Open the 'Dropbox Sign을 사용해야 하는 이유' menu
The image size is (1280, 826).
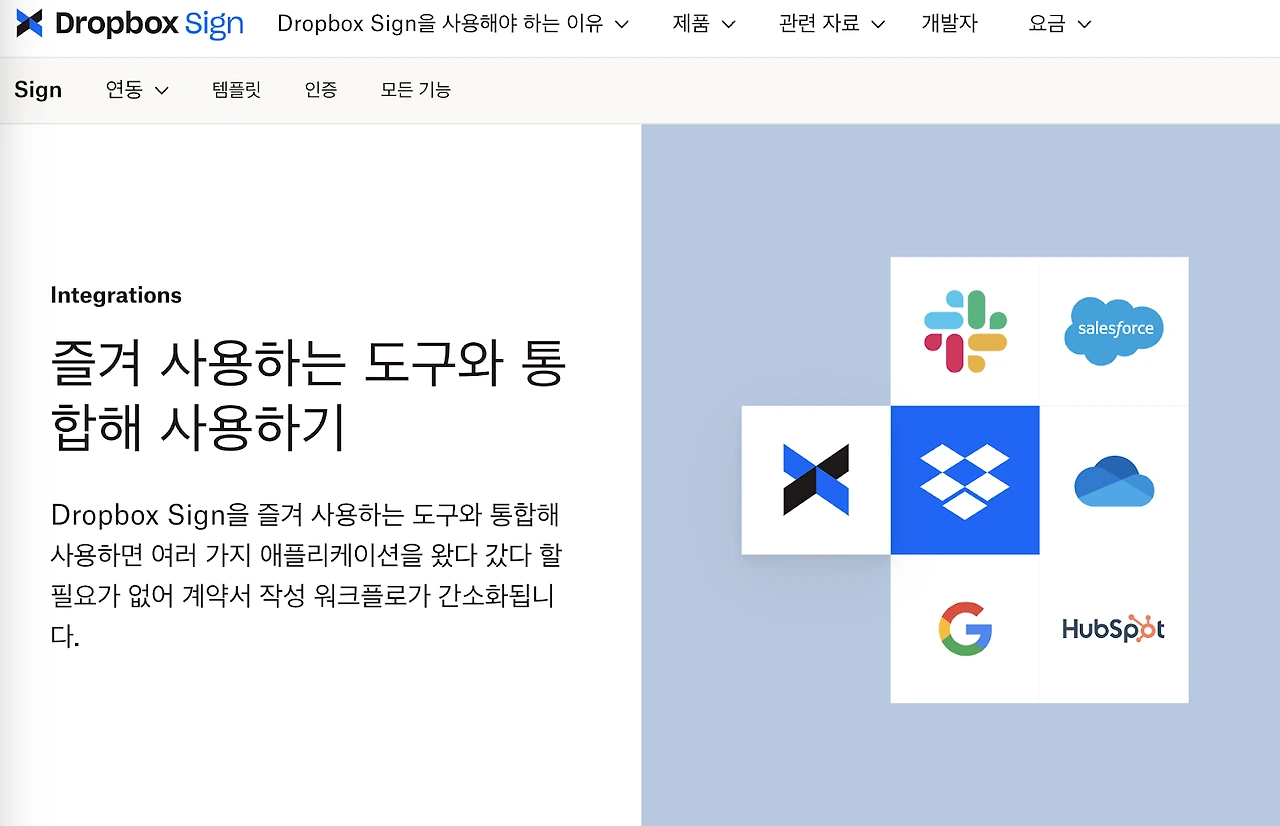click(x=453, y=24)
